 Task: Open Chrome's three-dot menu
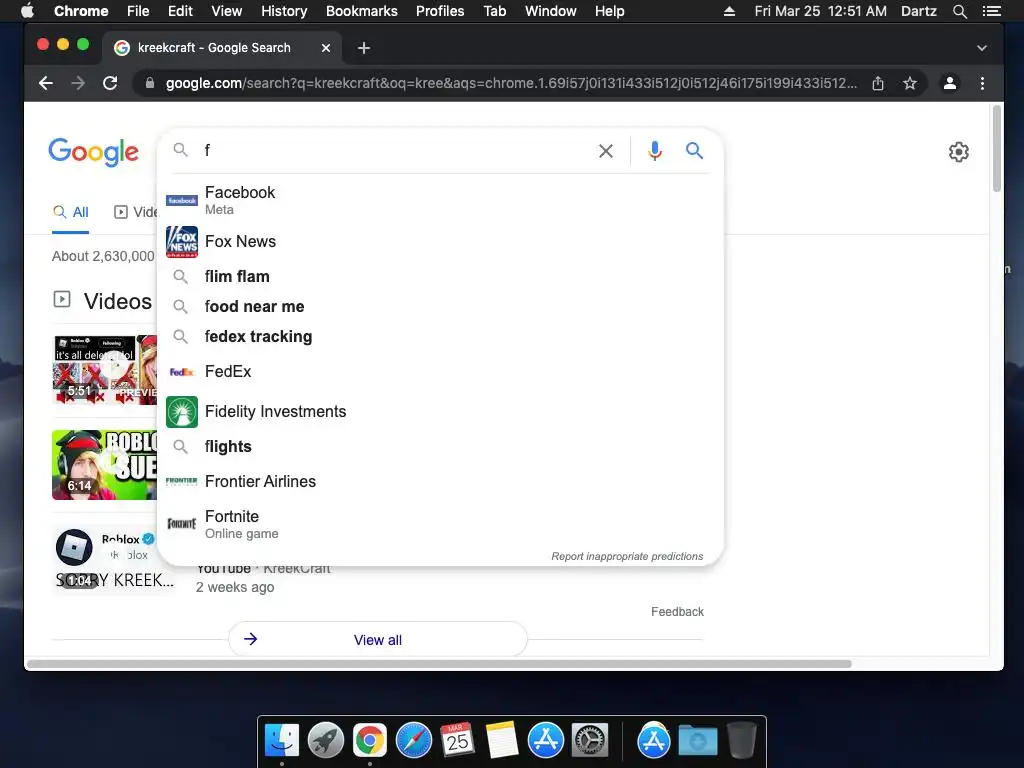point(982,83)
